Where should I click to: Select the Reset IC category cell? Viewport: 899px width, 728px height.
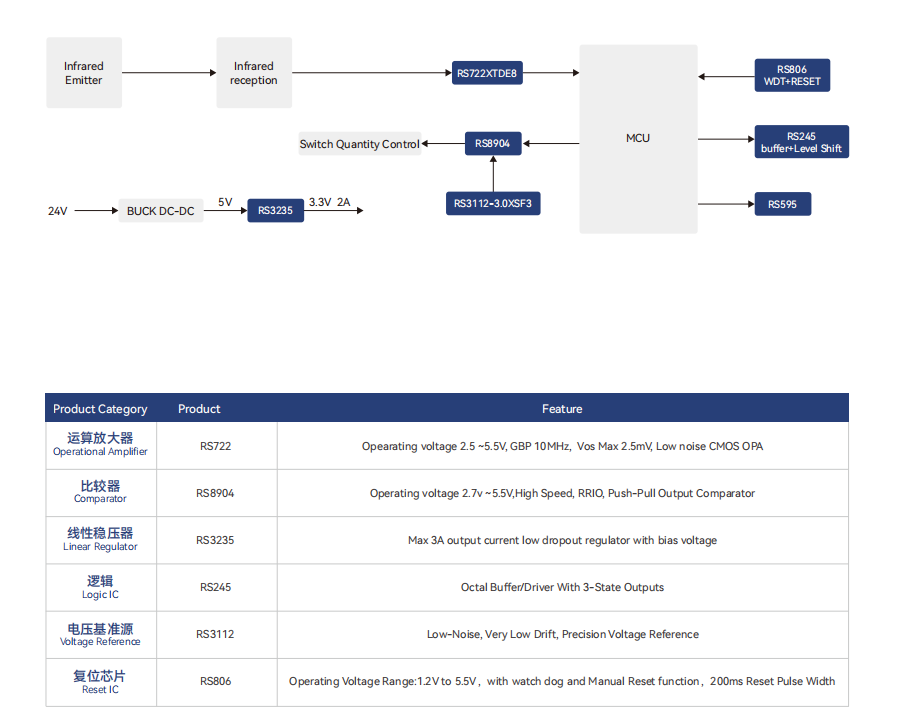100,682
